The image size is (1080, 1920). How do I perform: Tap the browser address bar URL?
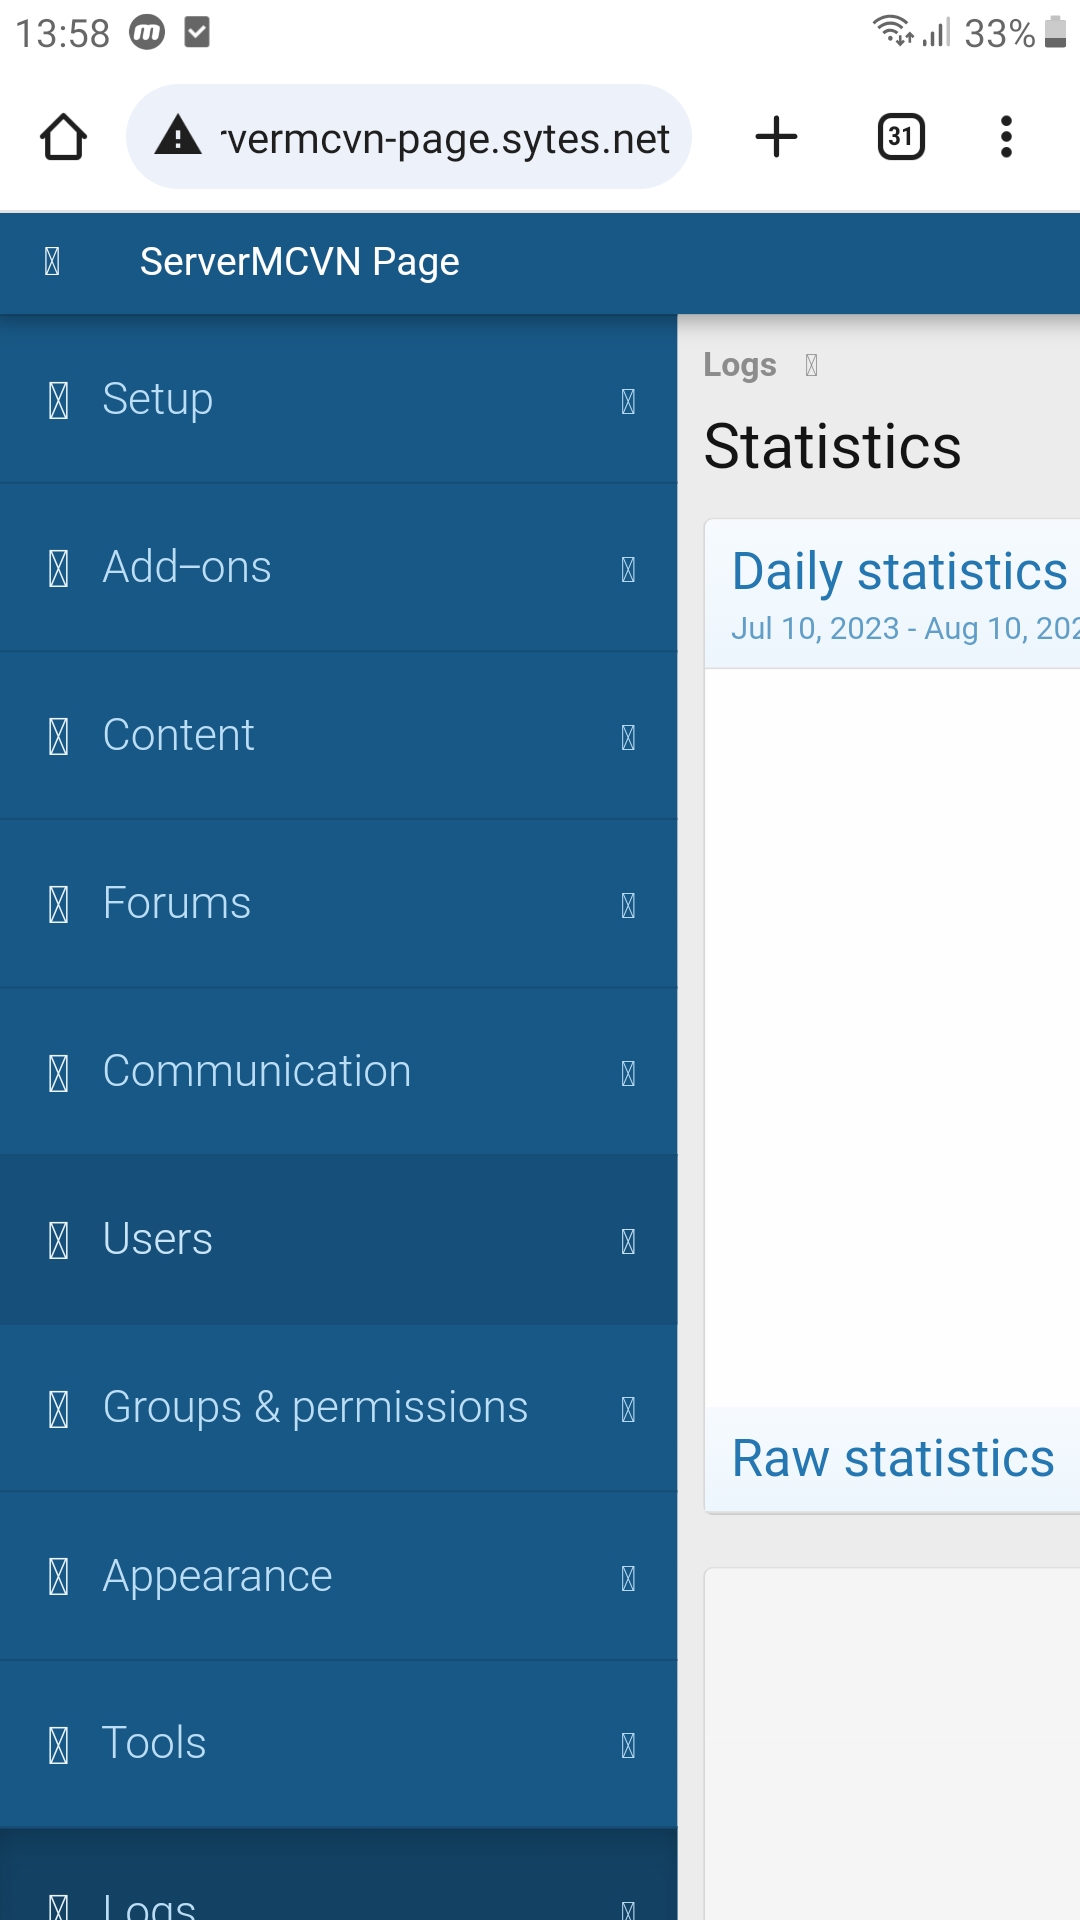(x=446, y=139)
